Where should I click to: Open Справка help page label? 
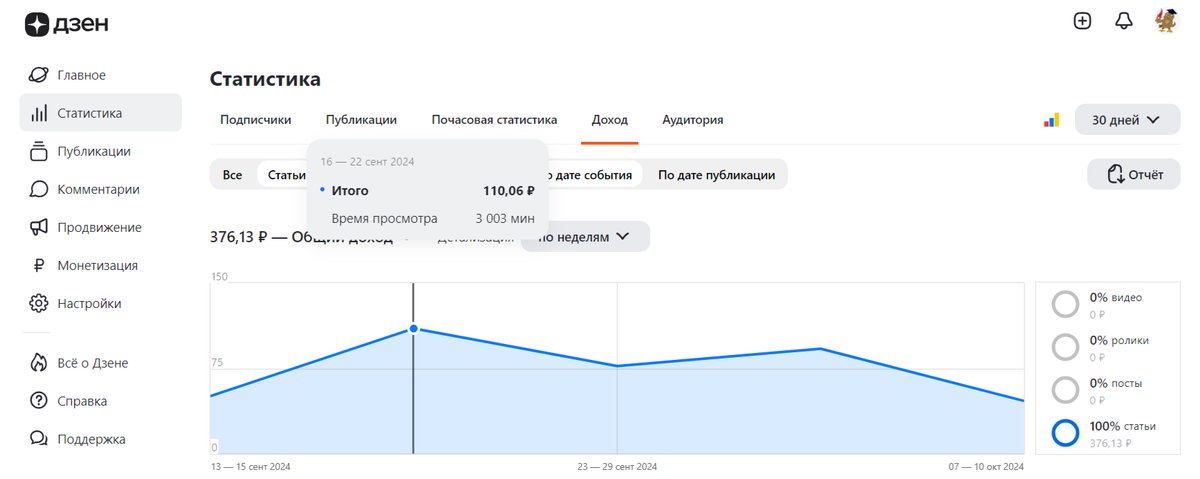tap(82, 401)
